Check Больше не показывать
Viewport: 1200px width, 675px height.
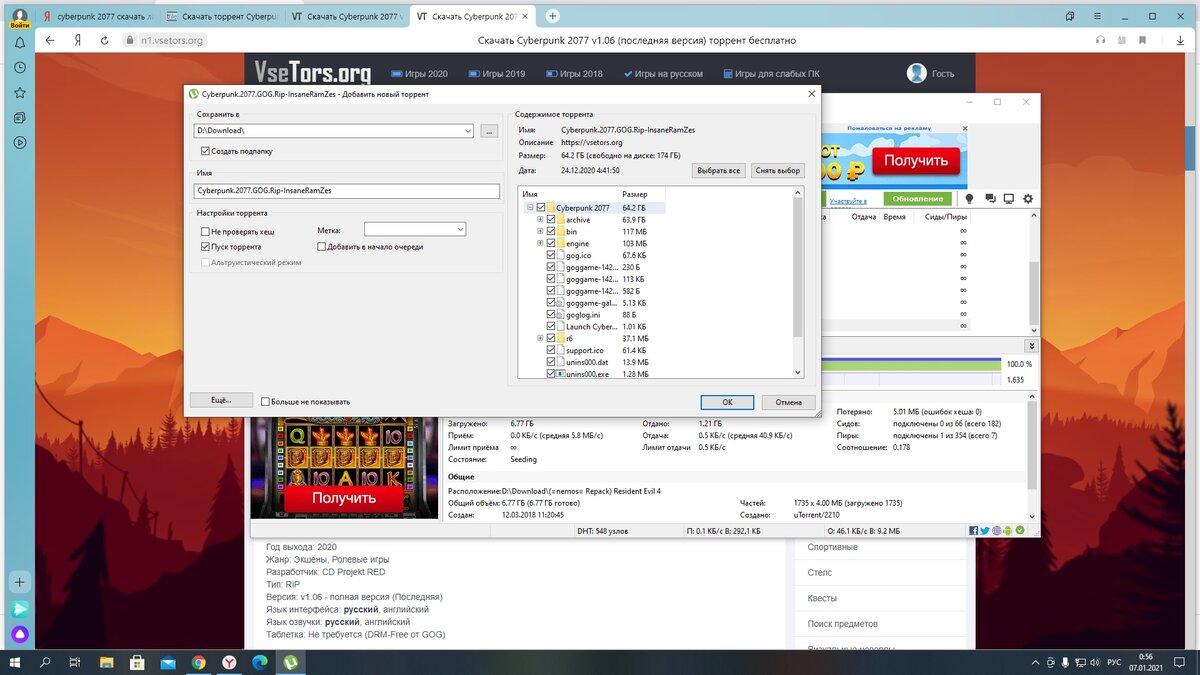pos(265,401)
